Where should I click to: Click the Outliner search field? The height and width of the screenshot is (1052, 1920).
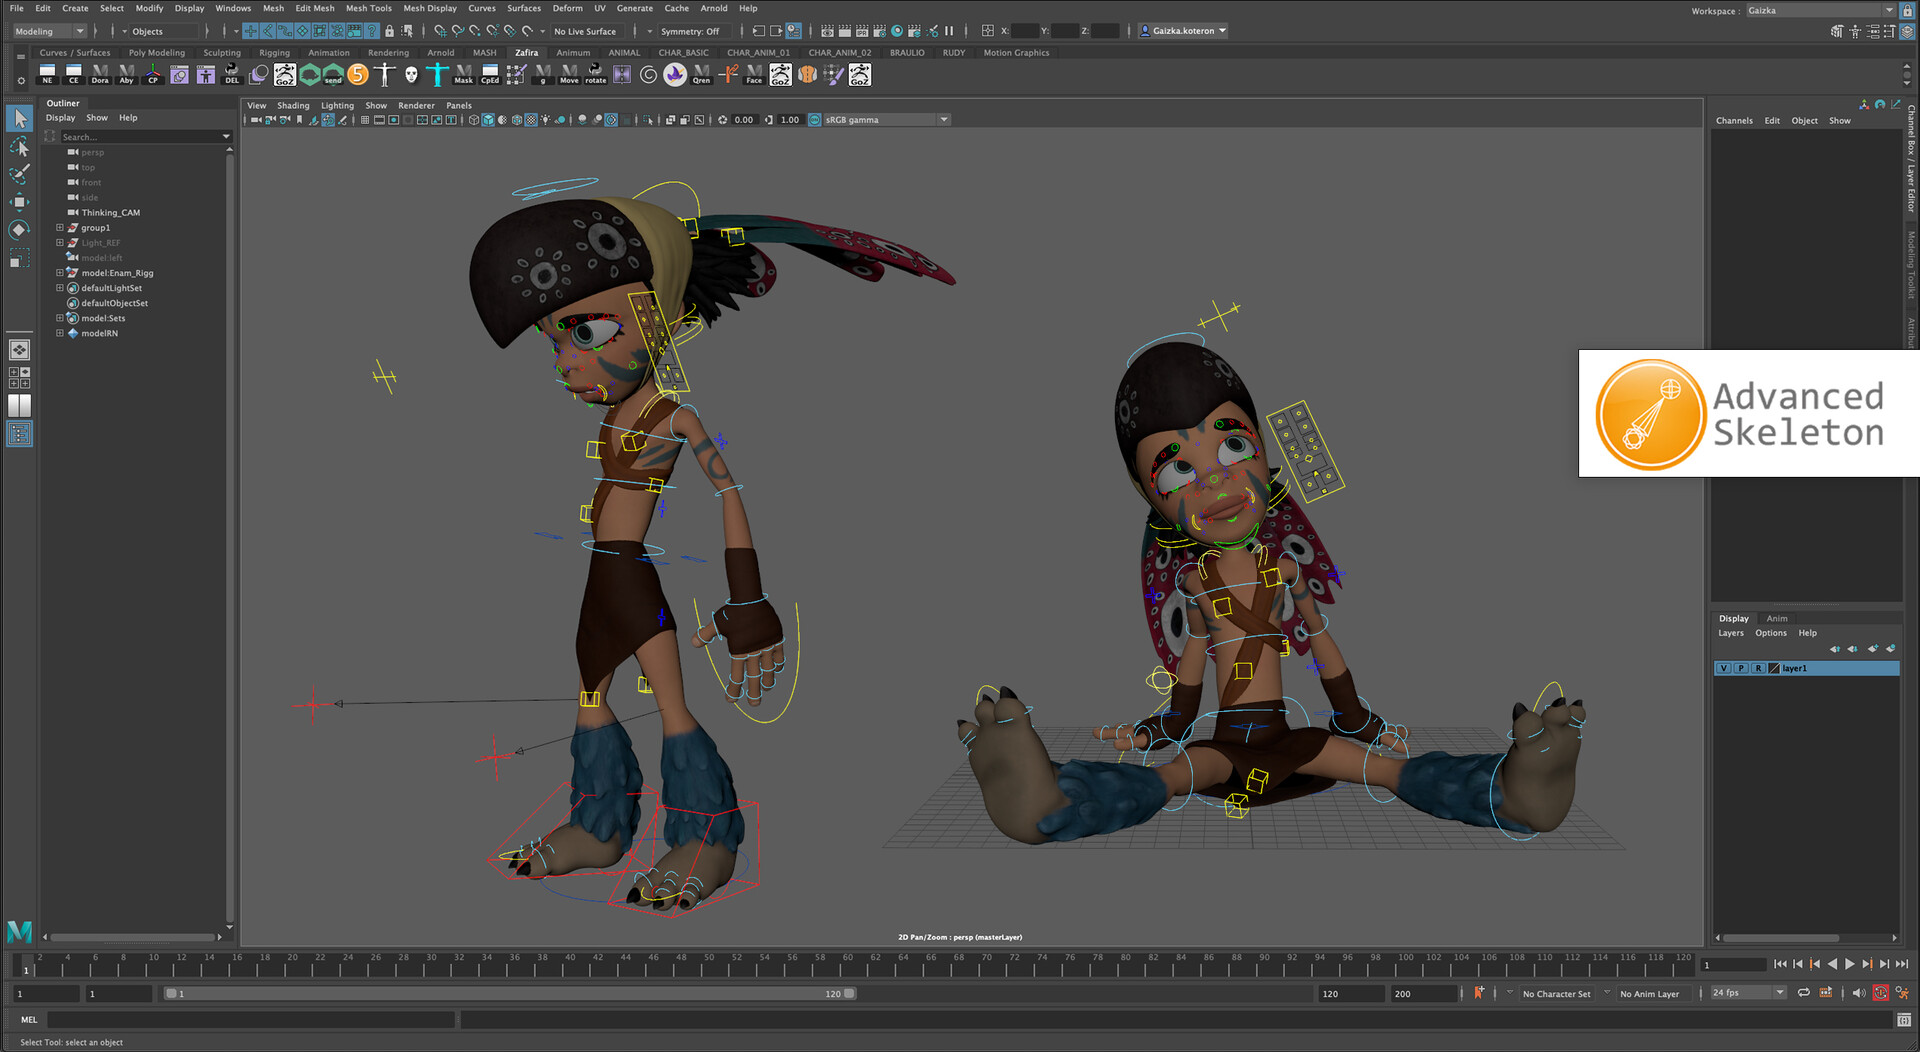(x=140, y=137)
